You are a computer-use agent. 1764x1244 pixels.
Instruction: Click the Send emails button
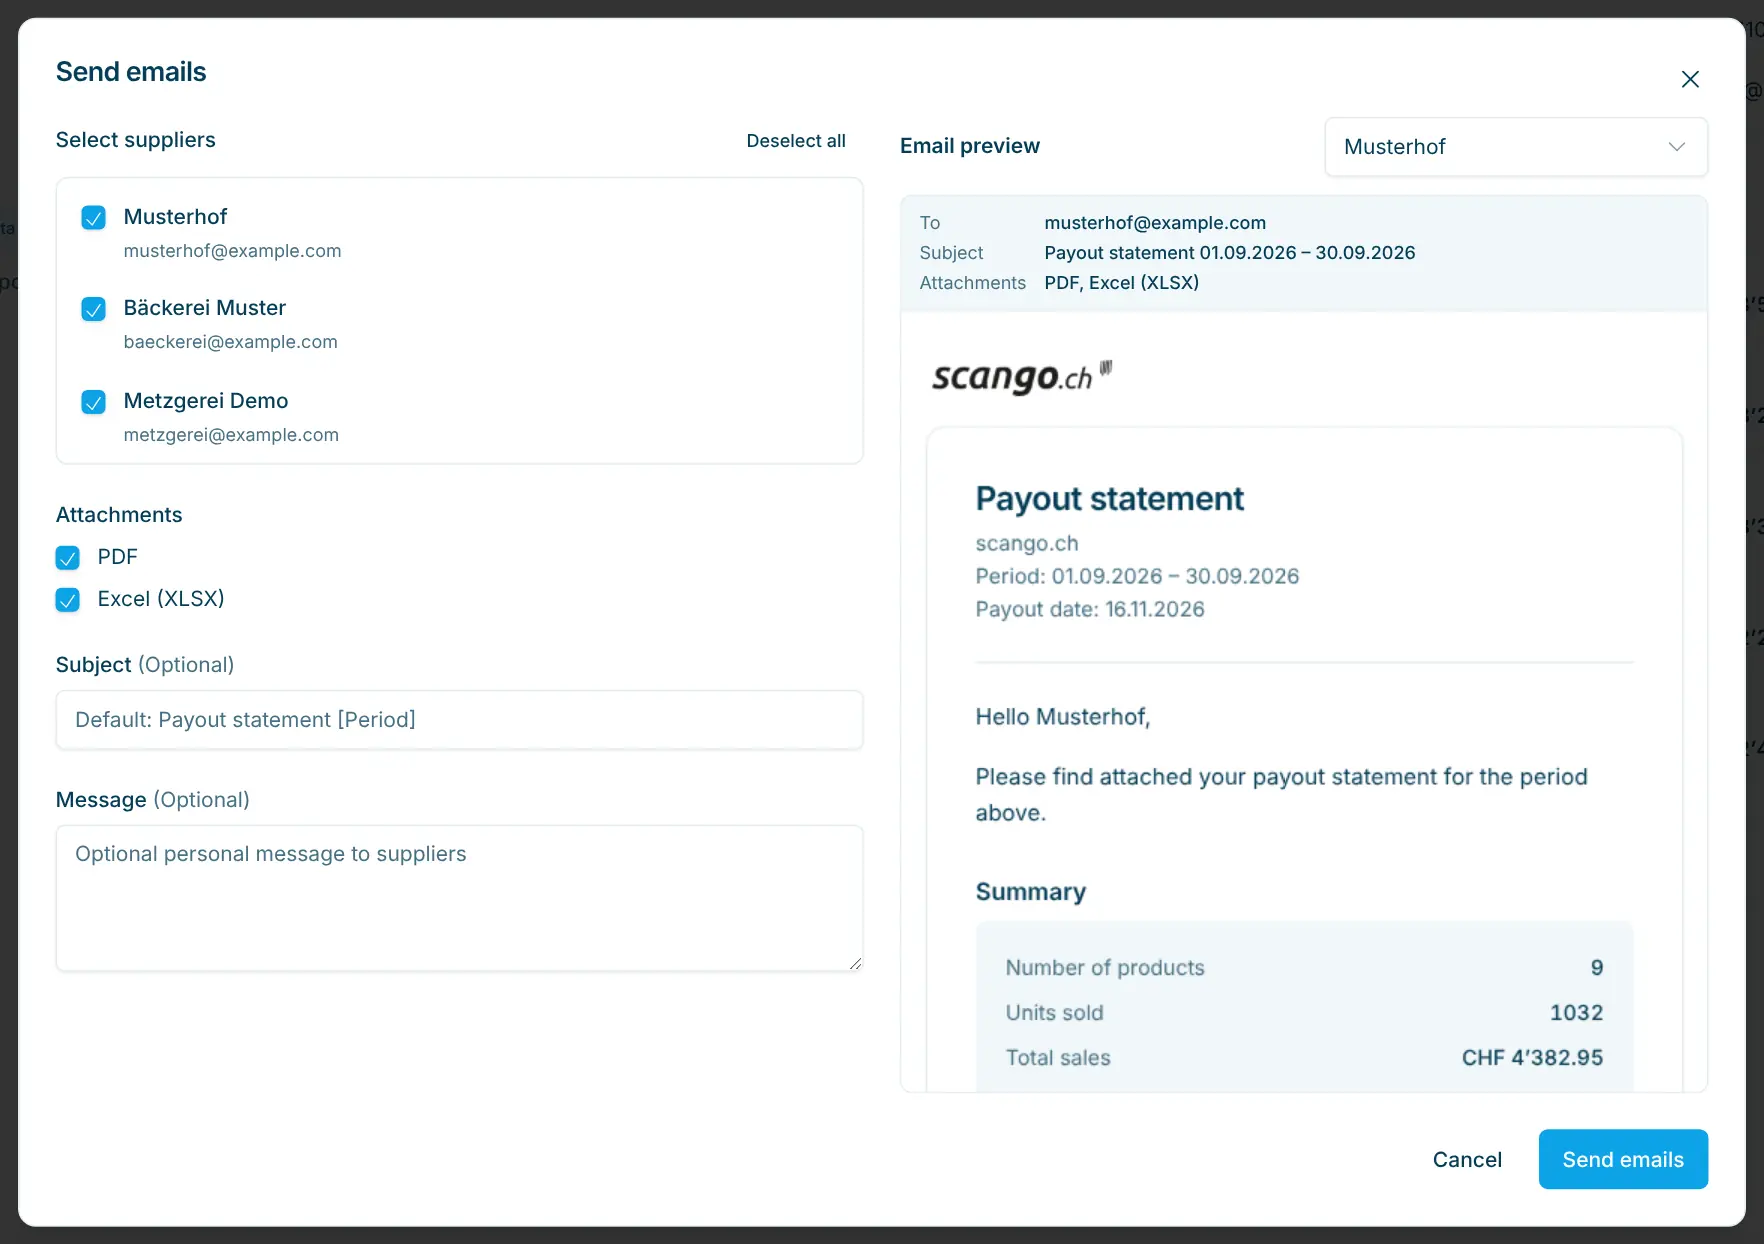coord(1623,1159)
